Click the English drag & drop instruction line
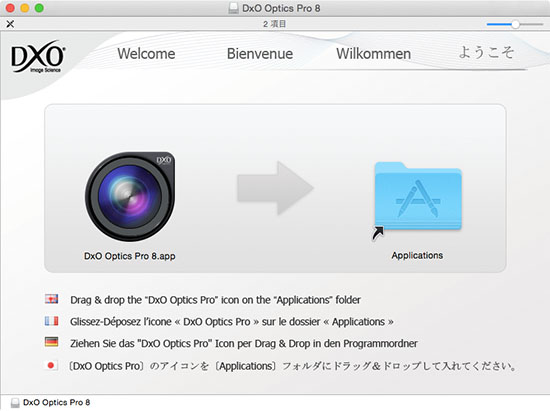550x411 pixels. click(215, 300)
